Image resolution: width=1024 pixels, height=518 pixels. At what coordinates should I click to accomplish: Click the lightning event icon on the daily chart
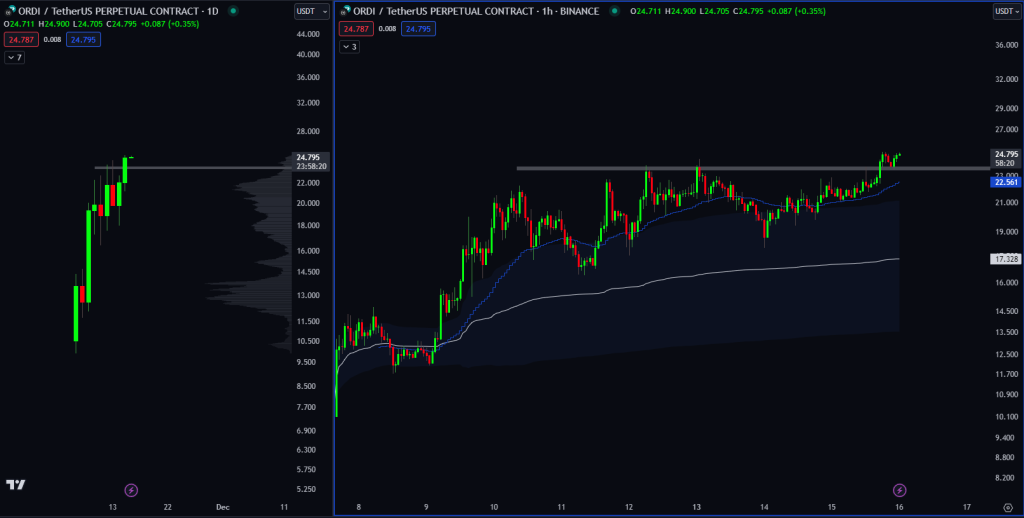[131, 490]
